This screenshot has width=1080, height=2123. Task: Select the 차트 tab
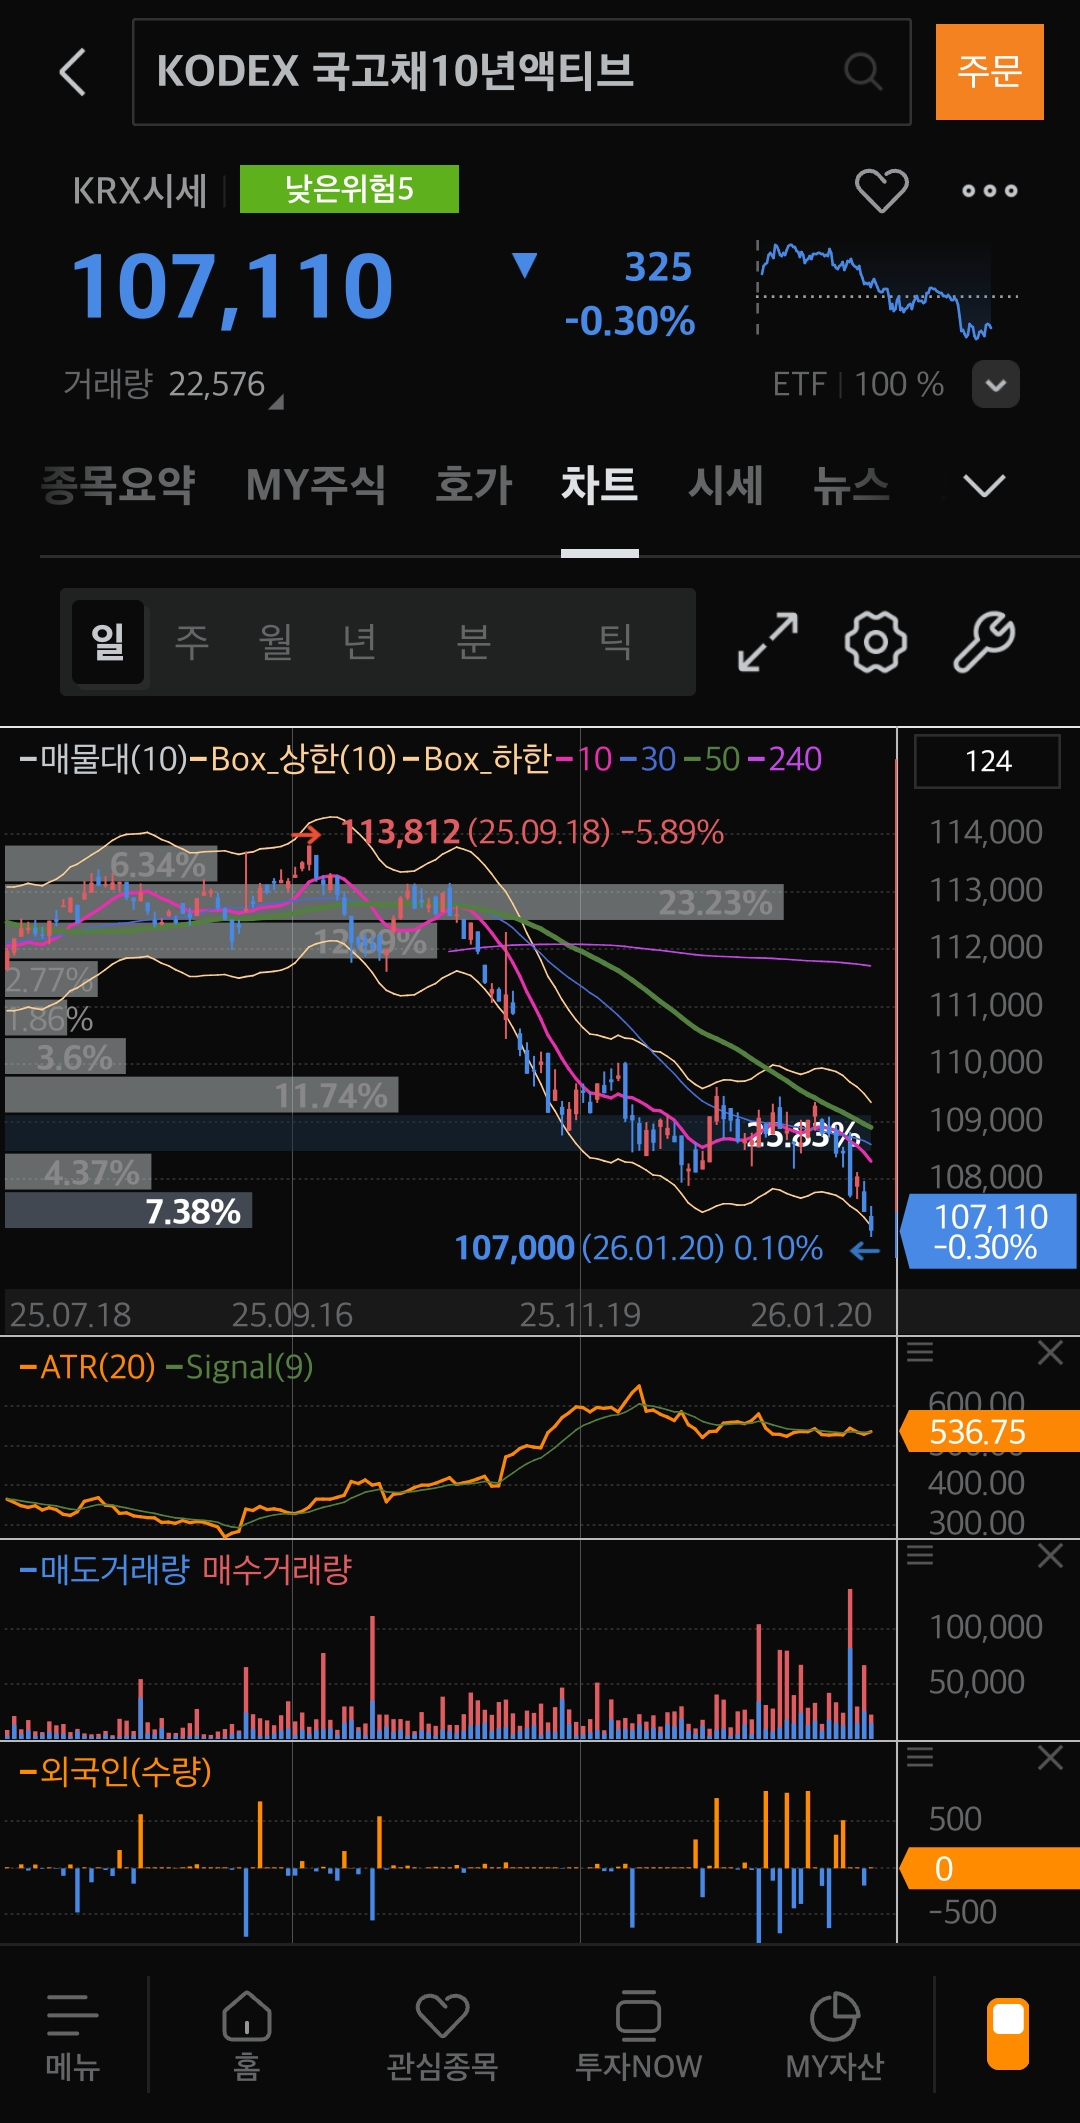click(x=599, y=486)
